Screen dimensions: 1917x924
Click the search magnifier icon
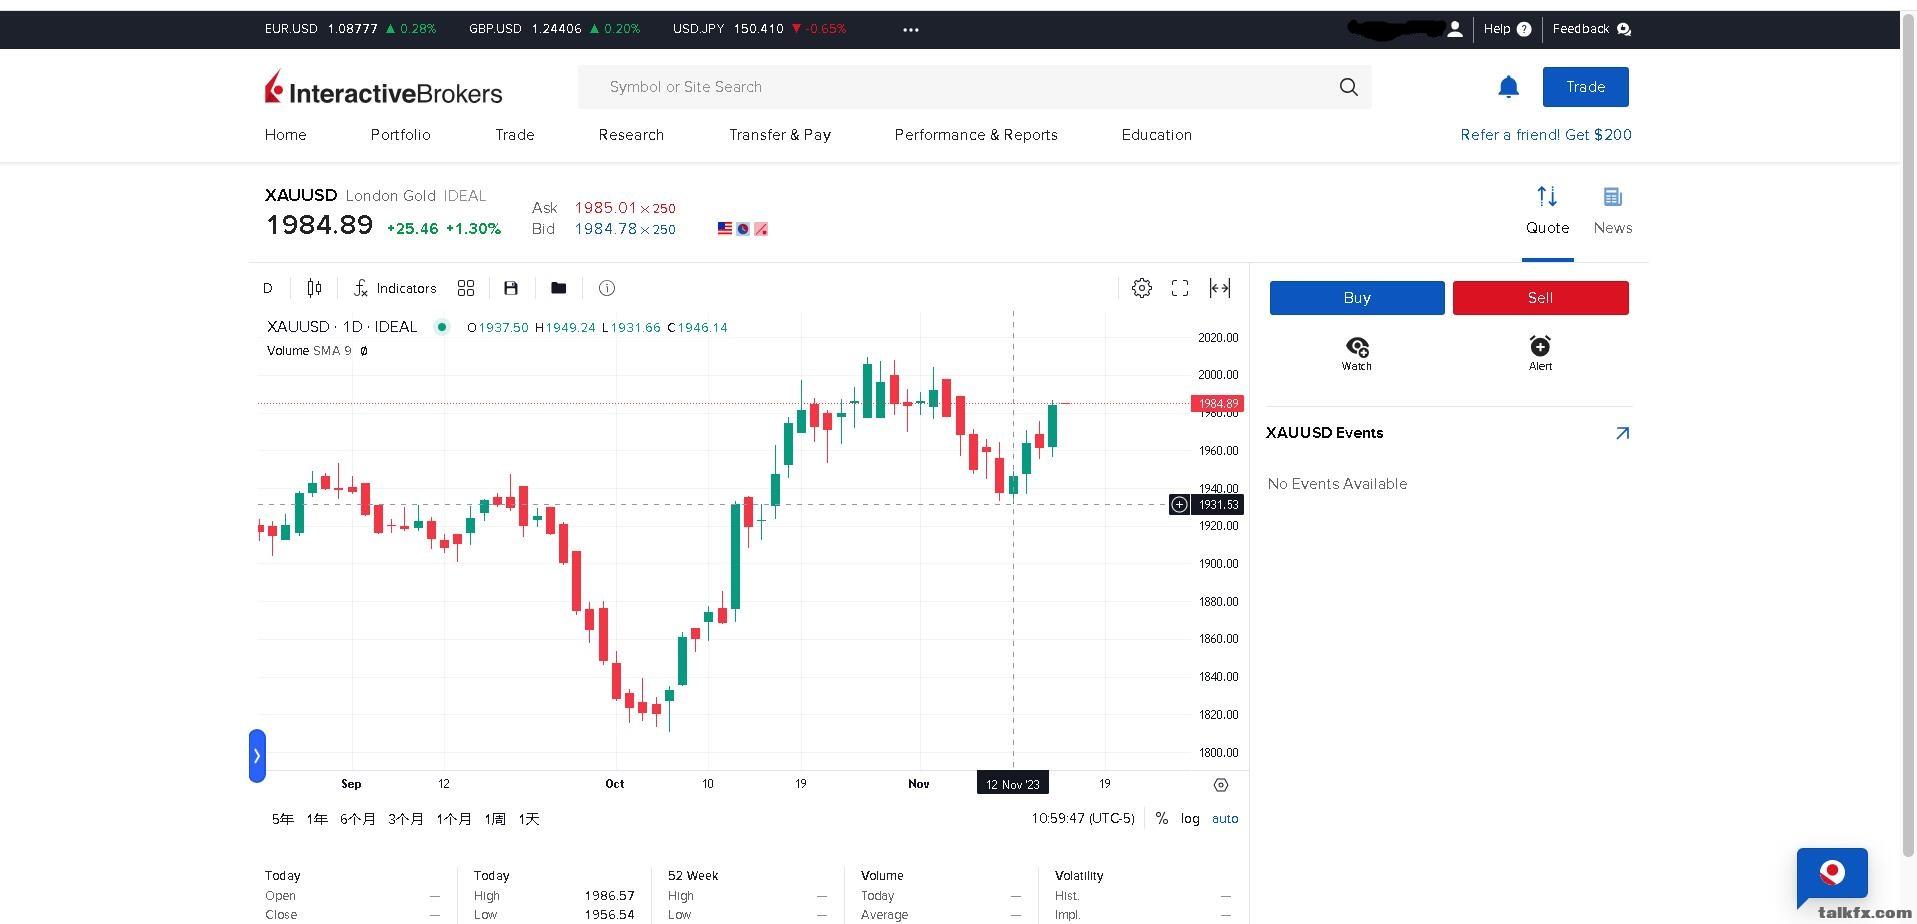click(x=1348, y=87)
